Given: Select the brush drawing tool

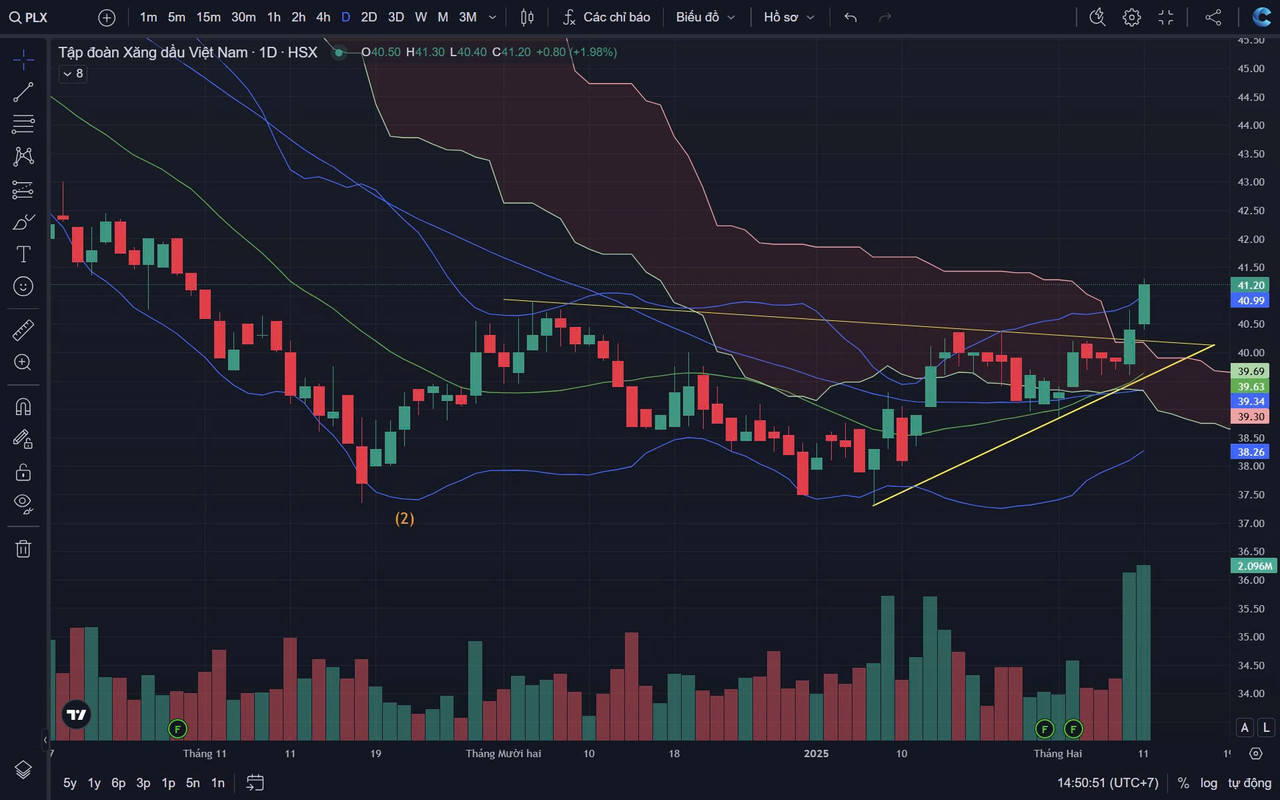Looking at the screenshot, I should tap(23, 221).
